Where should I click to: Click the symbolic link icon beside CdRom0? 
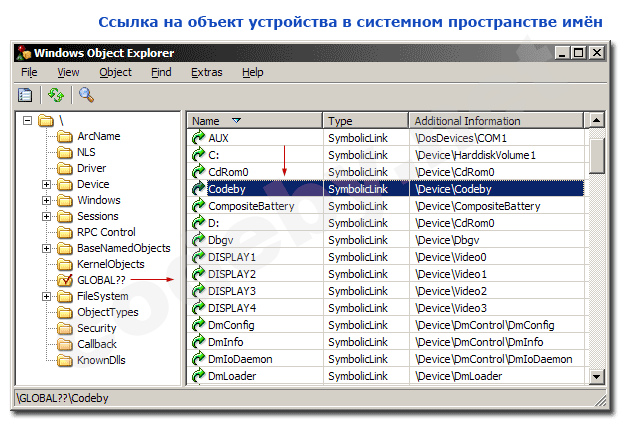click(198, 171)
